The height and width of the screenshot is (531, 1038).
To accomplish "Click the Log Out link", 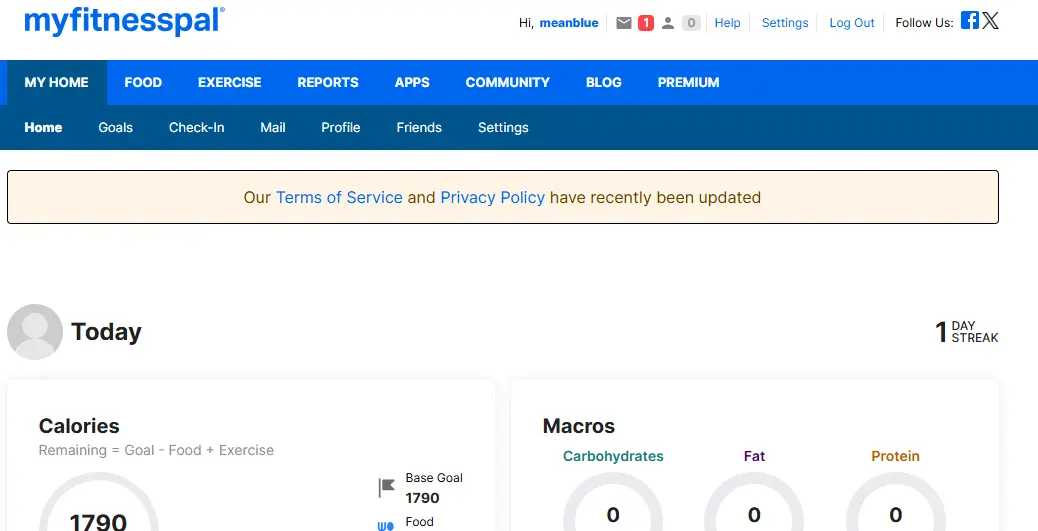I will [x=852, y=23].
